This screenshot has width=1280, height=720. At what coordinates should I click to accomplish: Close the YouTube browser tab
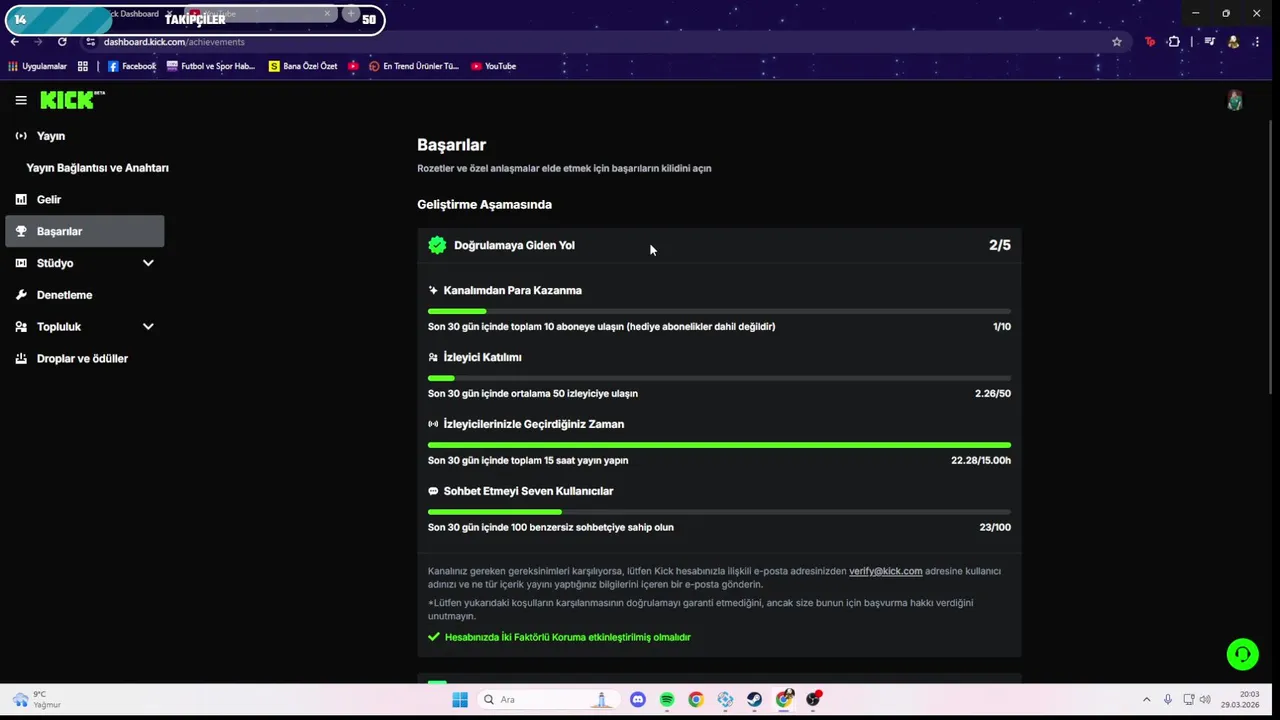click(327, 14)
